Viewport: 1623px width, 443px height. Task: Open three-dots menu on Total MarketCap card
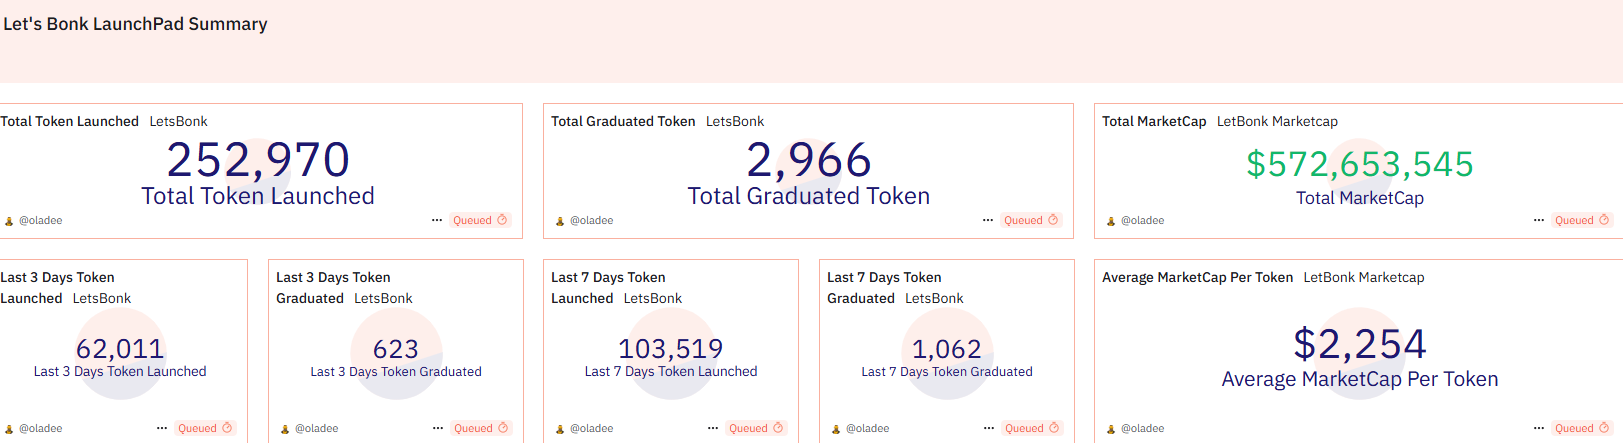tap(1539, 220)
